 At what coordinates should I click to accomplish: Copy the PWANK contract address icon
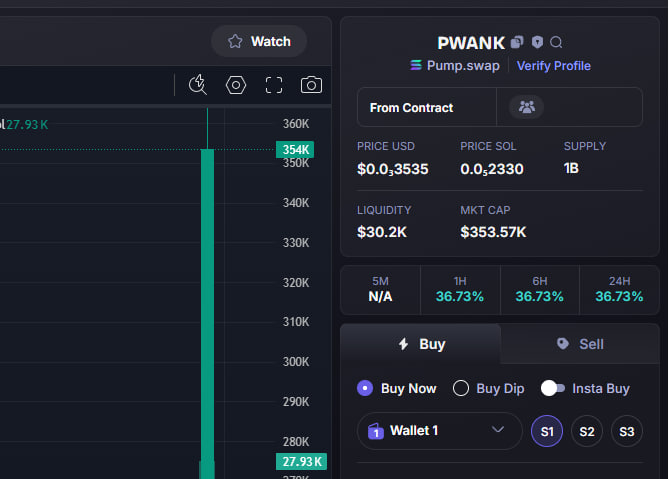pyautogui.click(x=517, y=42)
